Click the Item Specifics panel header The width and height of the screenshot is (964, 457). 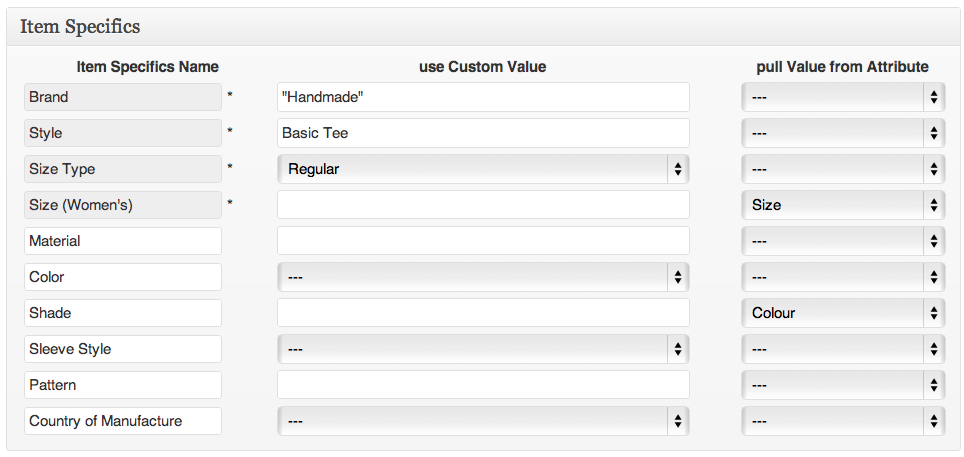pyautogui.click(x=482, y=27)
